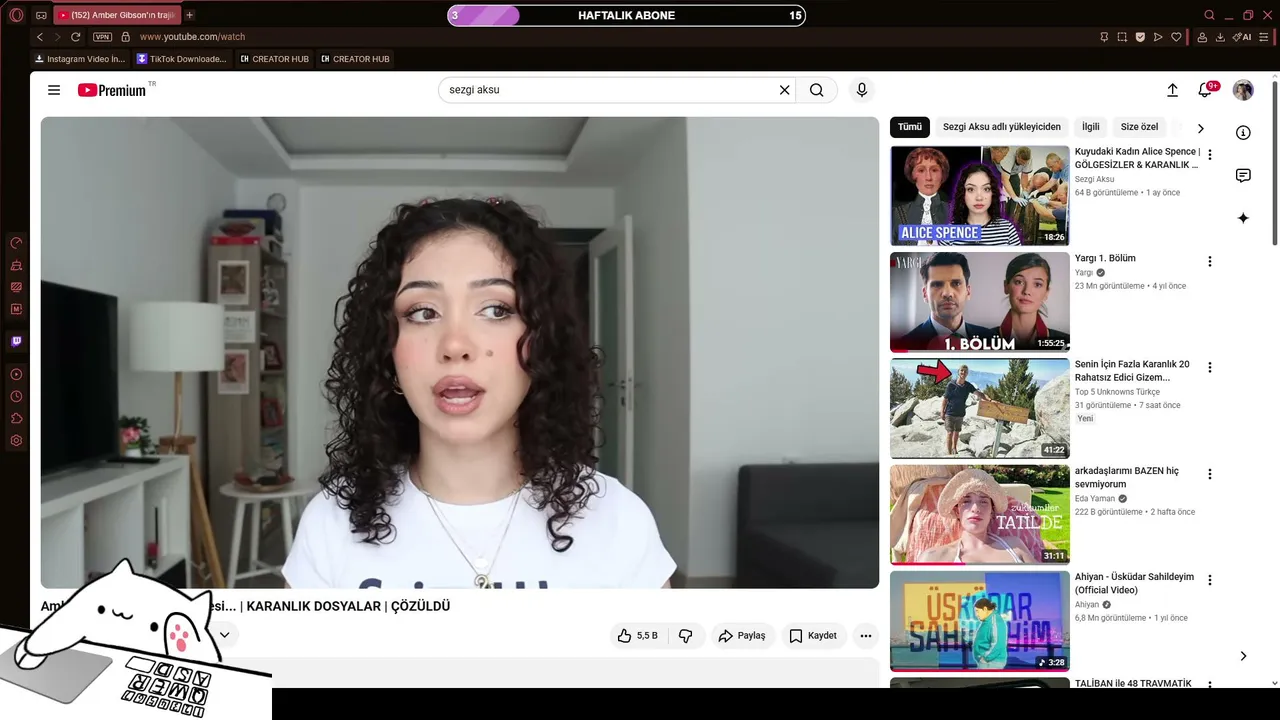Open the YouTube upload/create button

pyautogui.click(x=1173, y=90)
